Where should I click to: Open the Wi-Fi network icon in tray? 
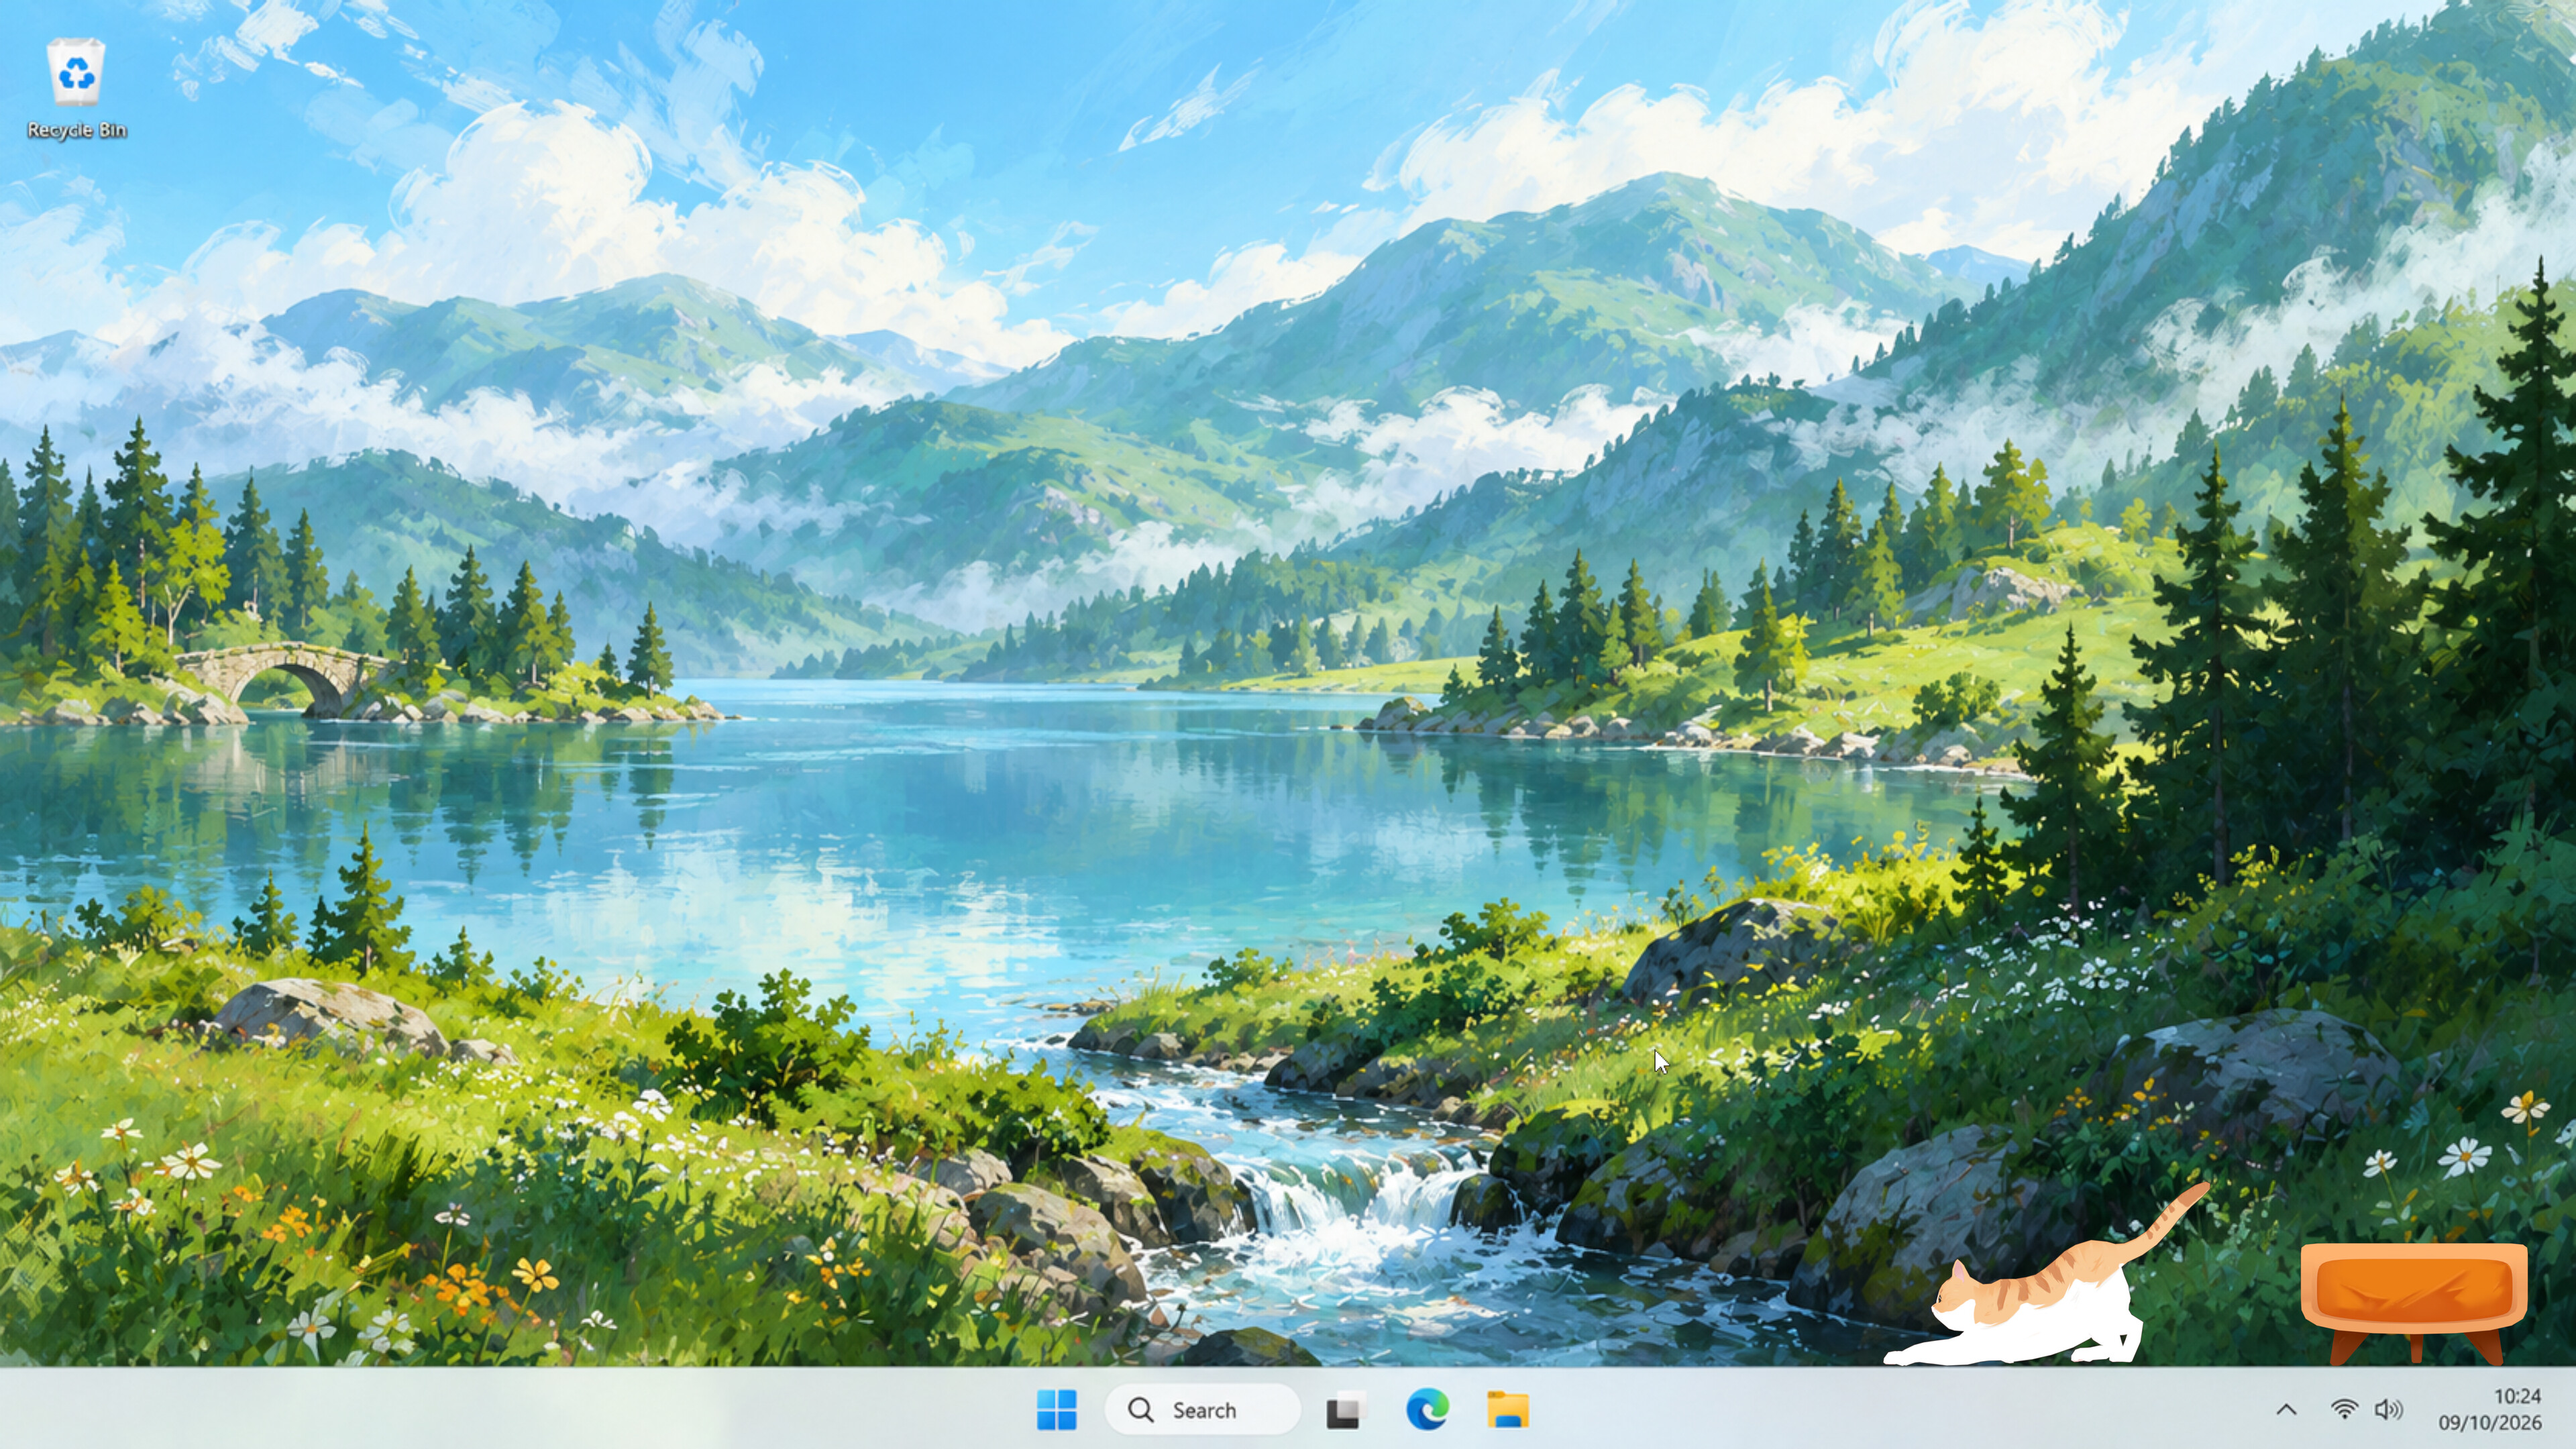click(x=2344, y=1410)
